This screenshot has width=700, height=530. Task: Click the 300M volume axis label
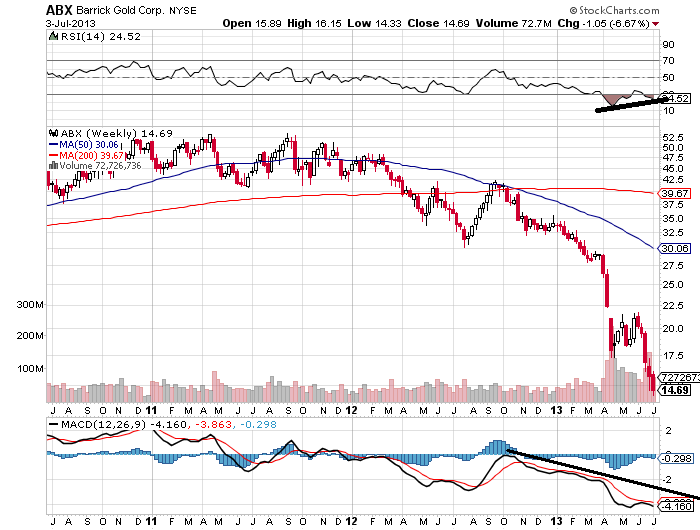30,305
